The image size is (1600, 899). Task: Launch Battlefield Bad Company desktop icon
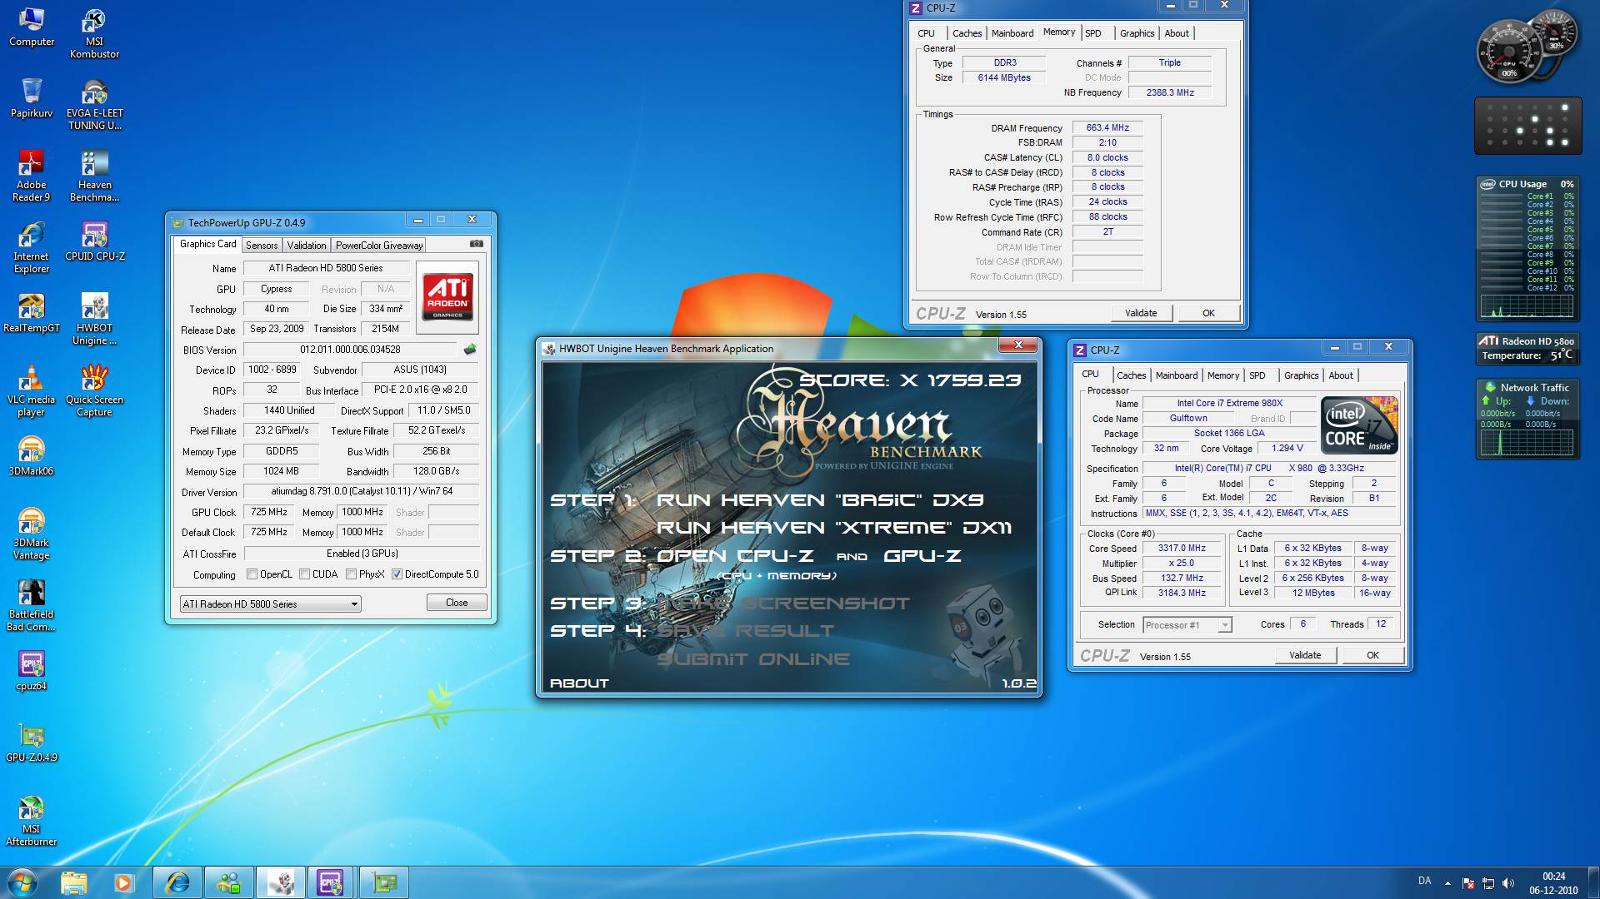pyautogui.click(x=31, y=606)
